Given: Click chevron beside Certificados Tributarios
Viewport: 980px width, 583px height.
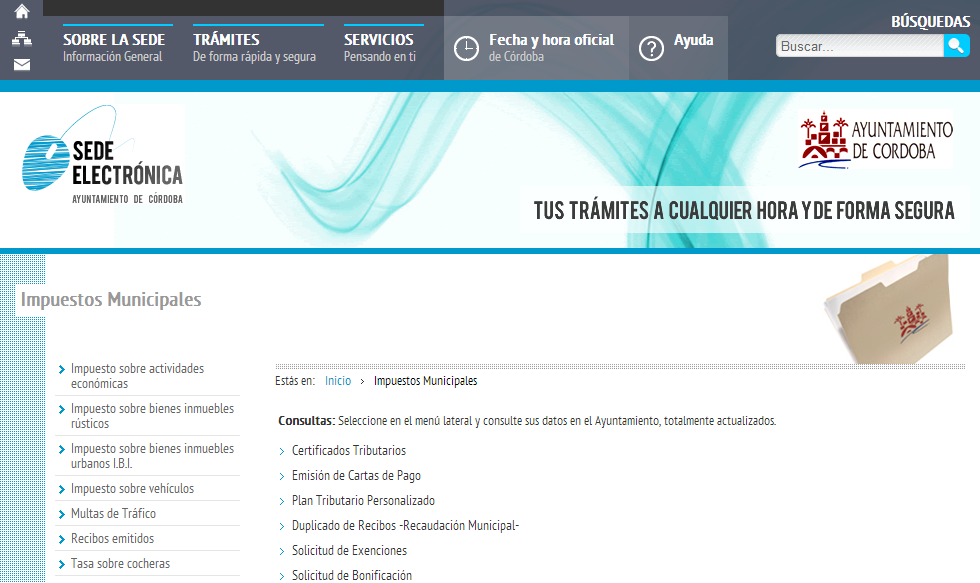Looking at the screenshot, I should point(282,451).
